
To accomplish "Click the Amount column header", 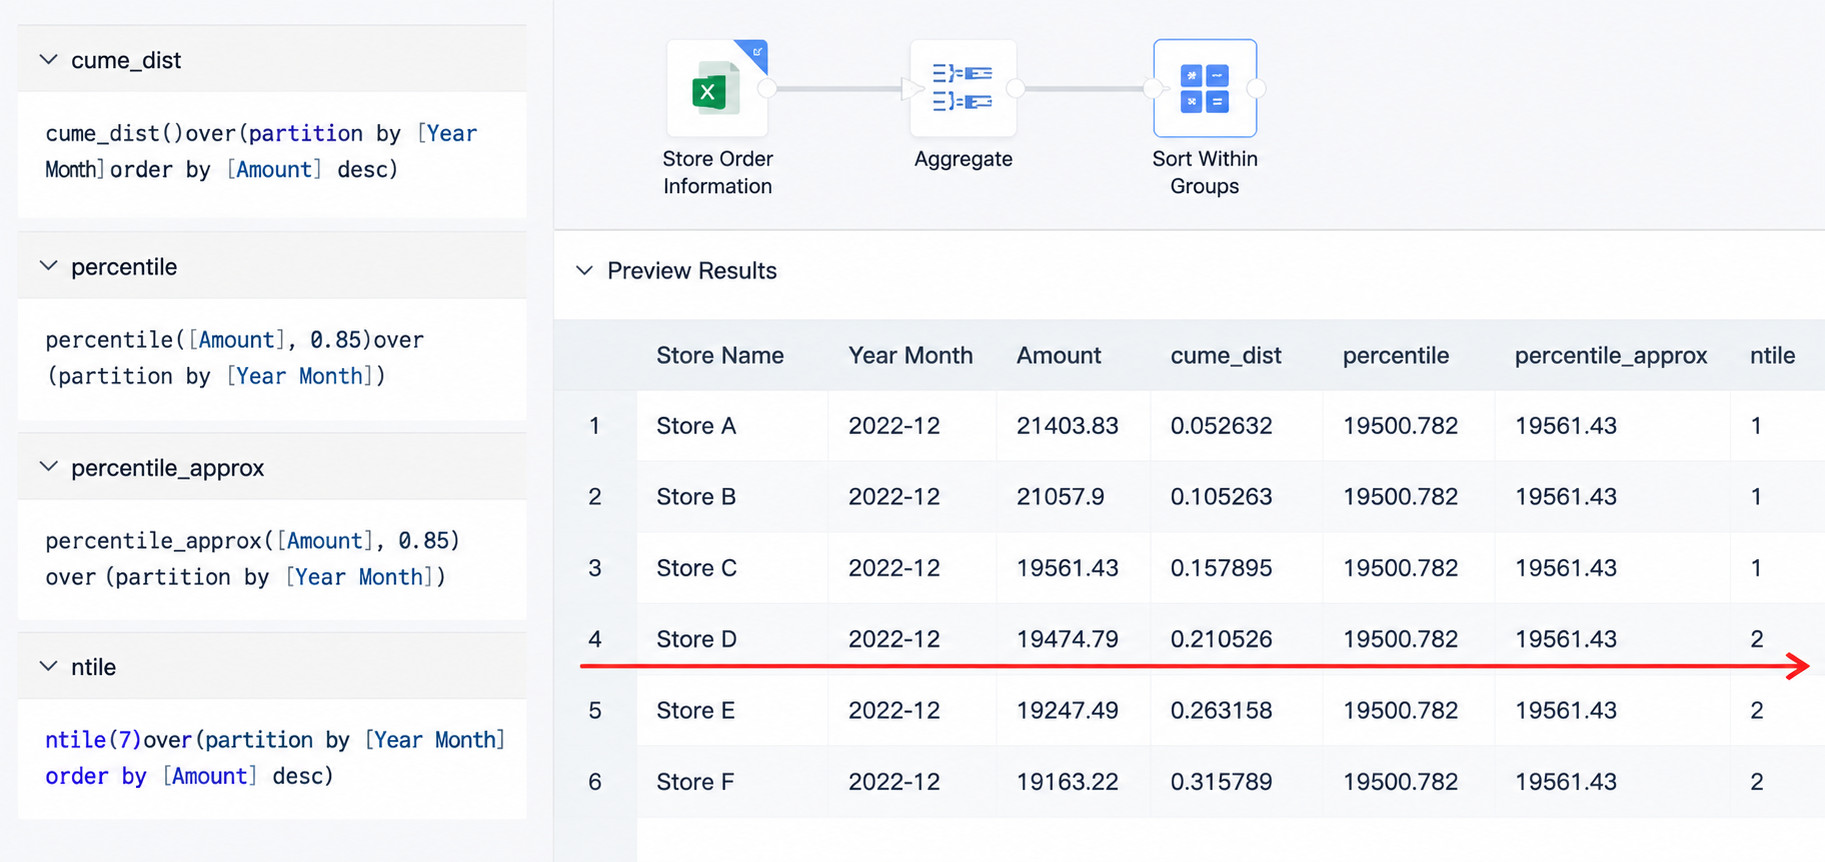I will 1058,355.
